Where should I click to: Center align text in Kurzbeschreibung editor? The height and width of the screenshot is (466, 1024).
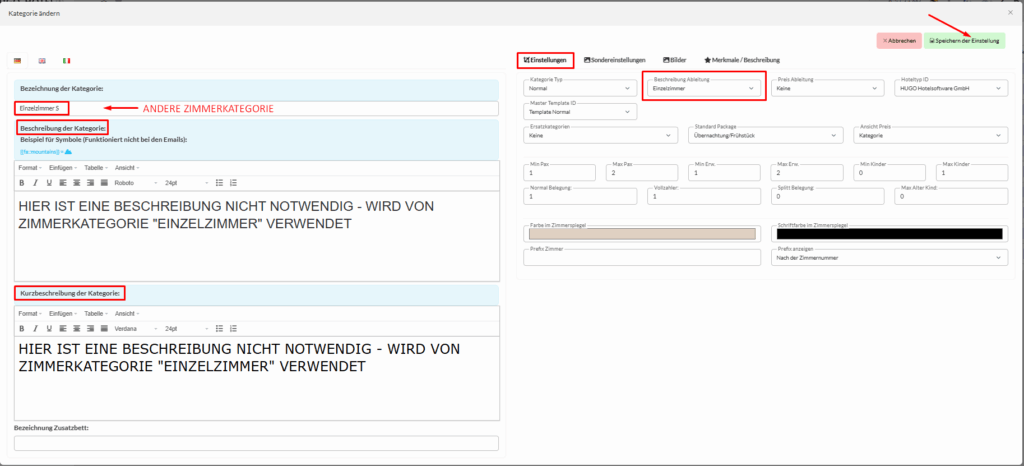75,327
